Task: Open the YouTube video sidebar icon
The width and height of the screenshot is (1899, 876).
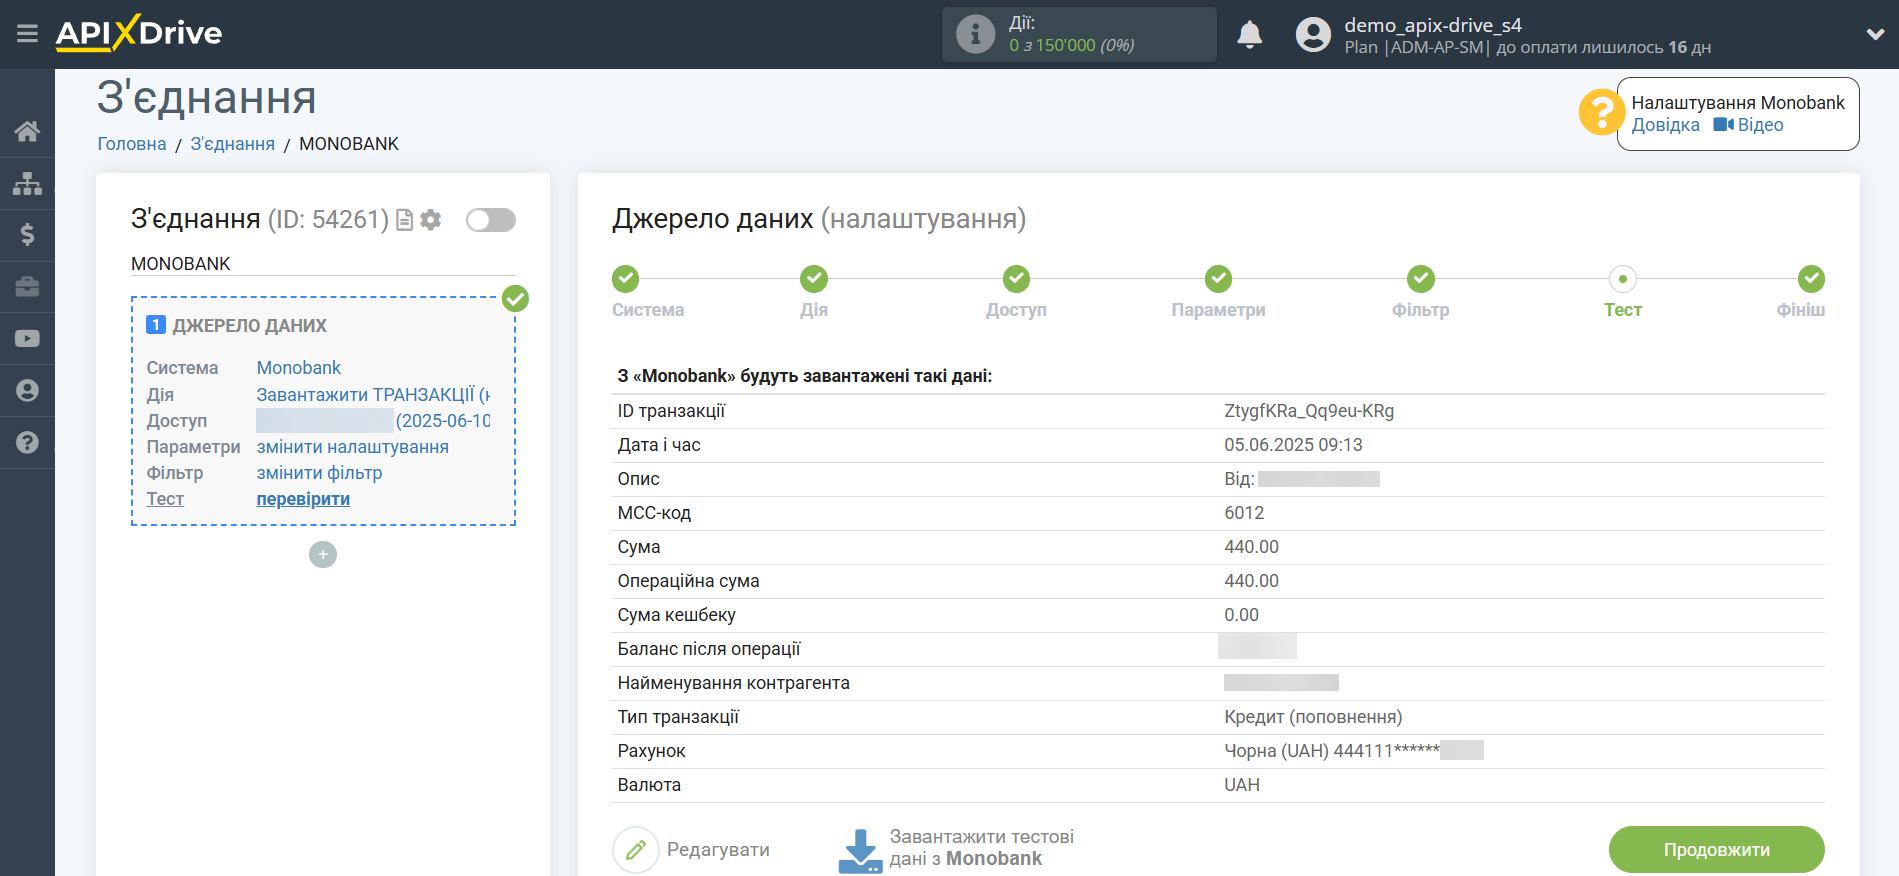Action: (x=27, y=339)
